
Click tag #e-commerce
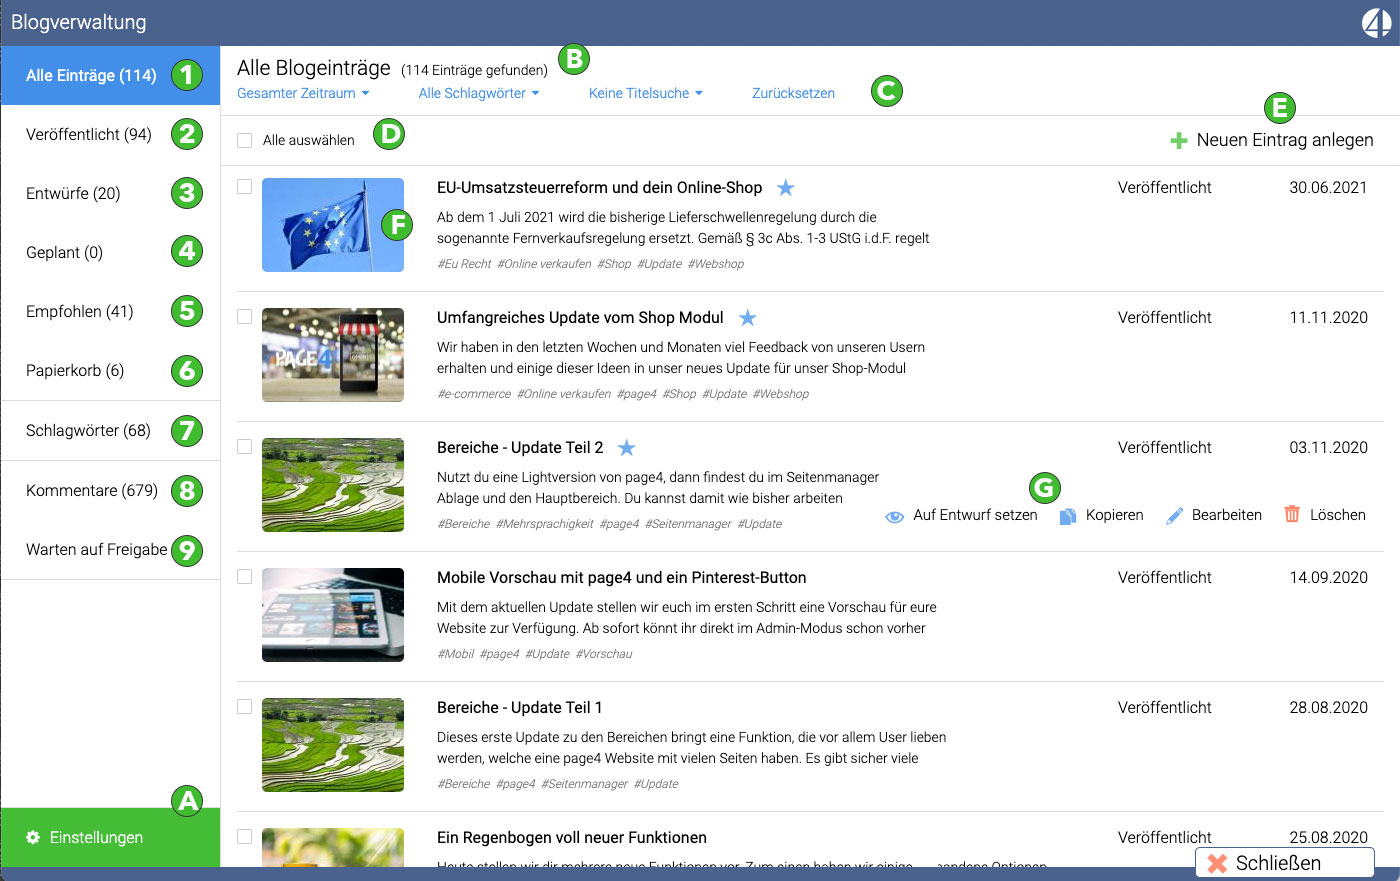pyautogui.click(x=474, y=394)
